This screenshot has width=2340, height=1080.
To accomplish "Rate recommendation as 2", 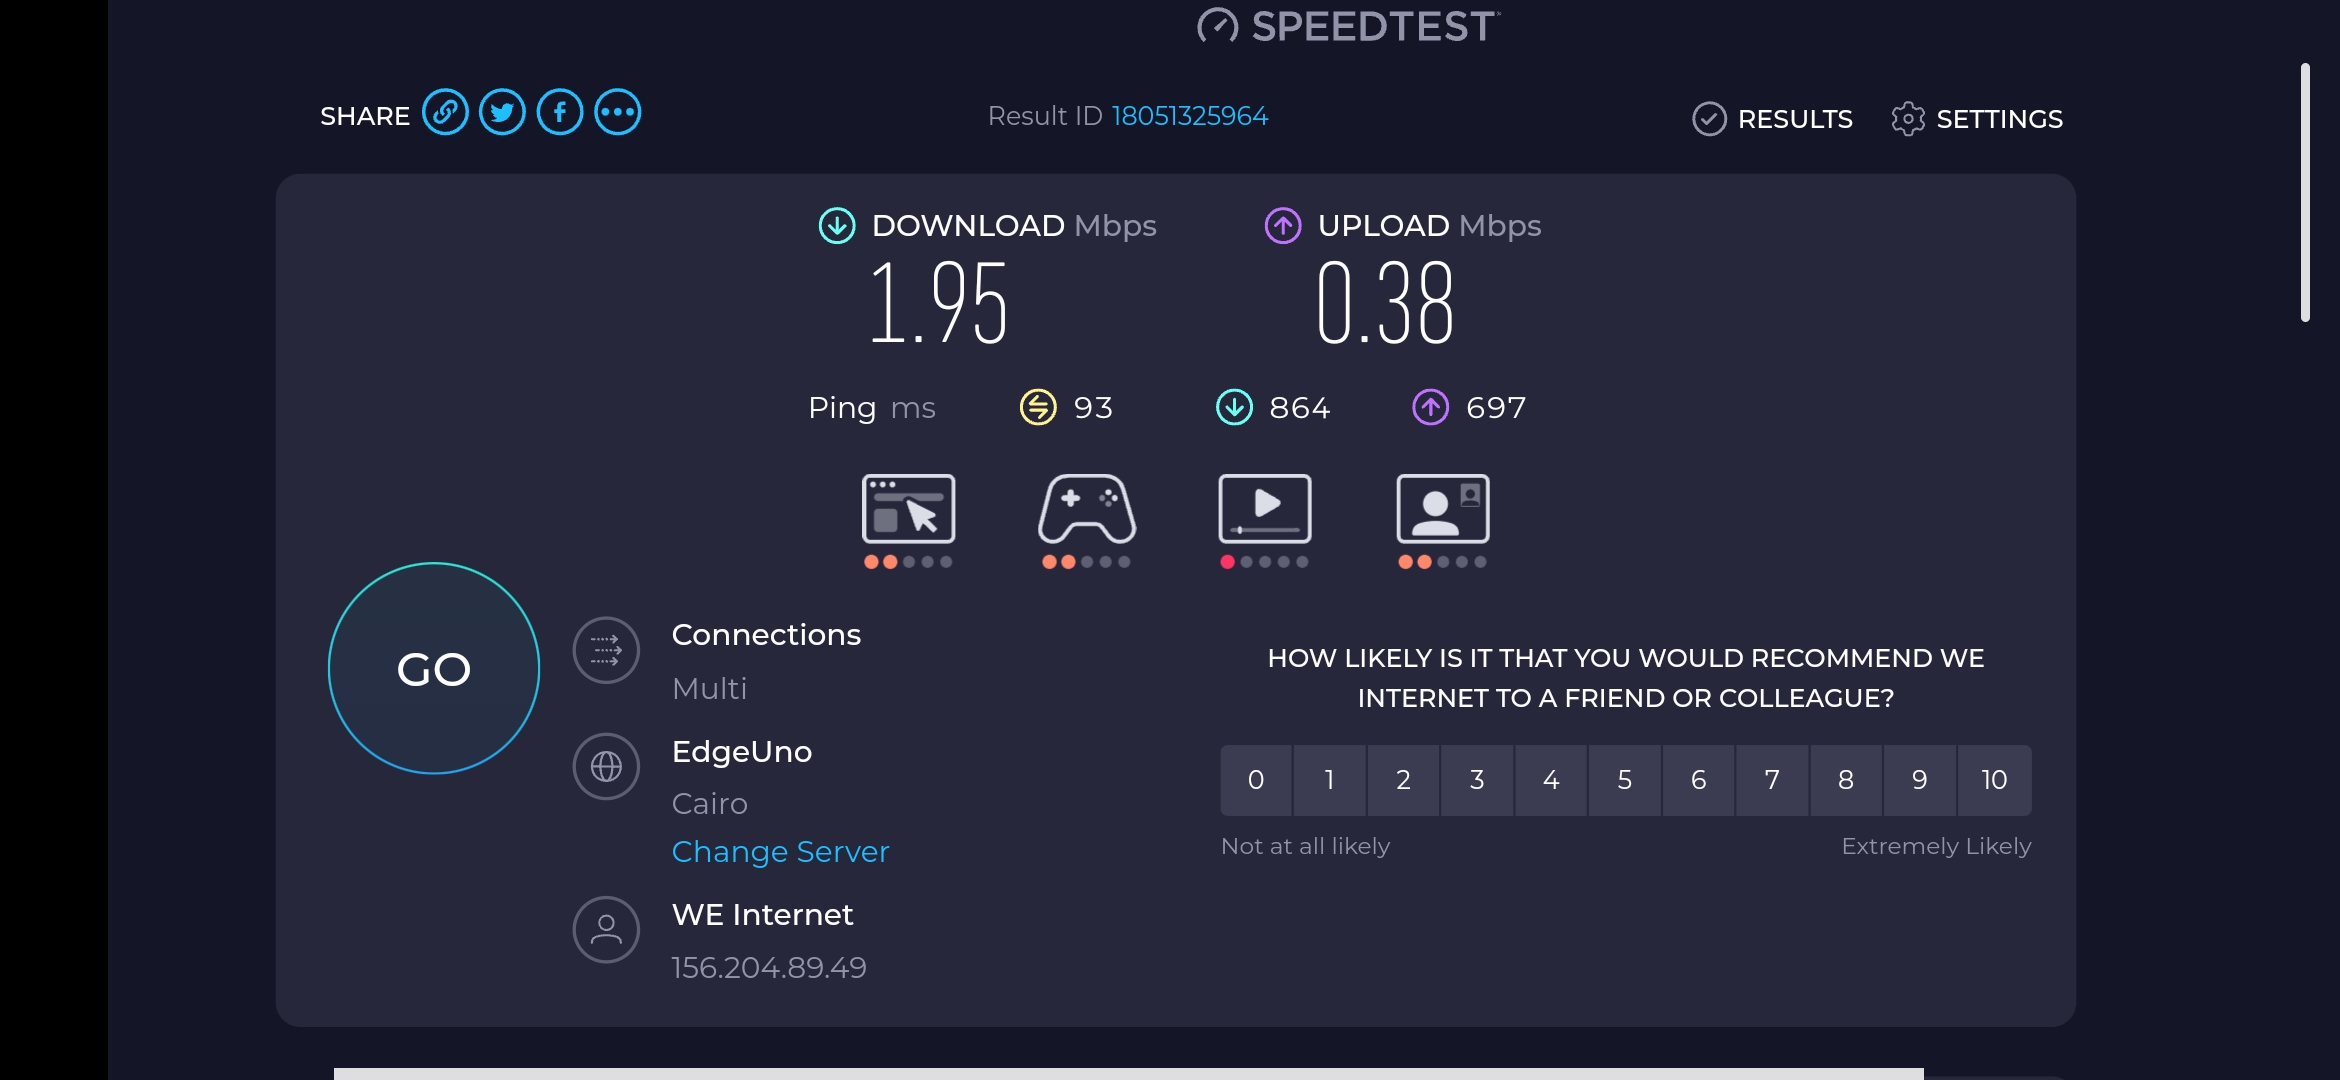I will 1404,780.
